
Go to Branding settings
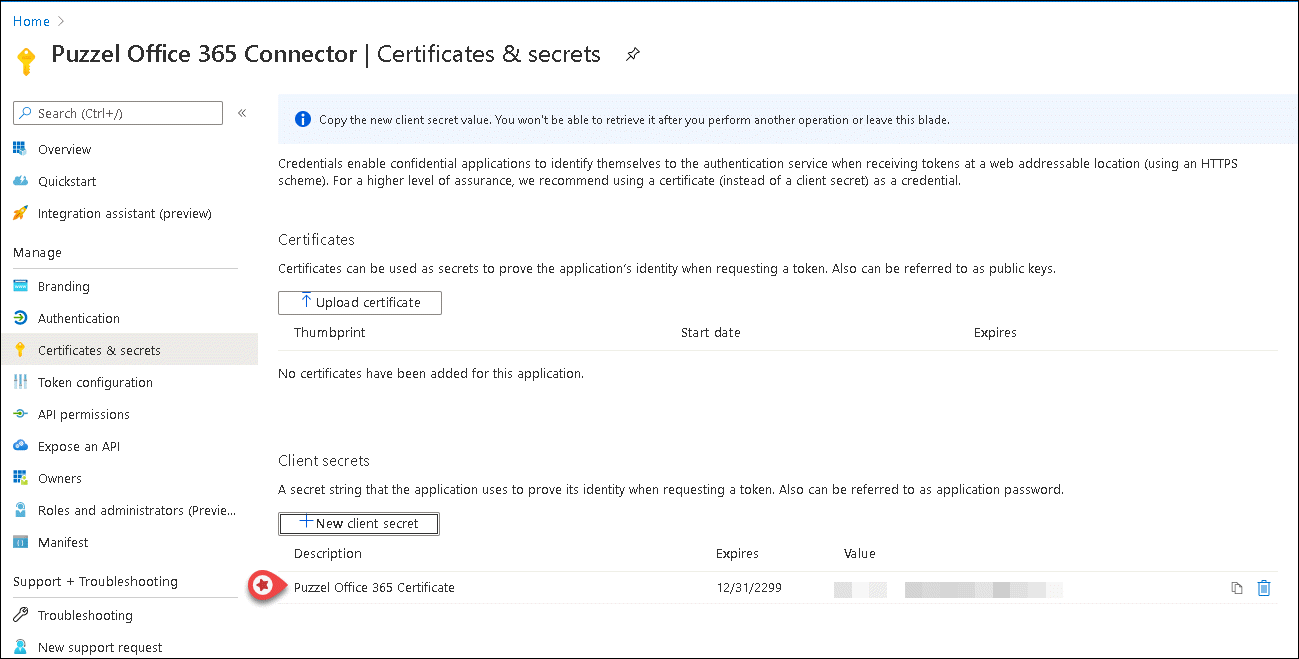[63, 287]
